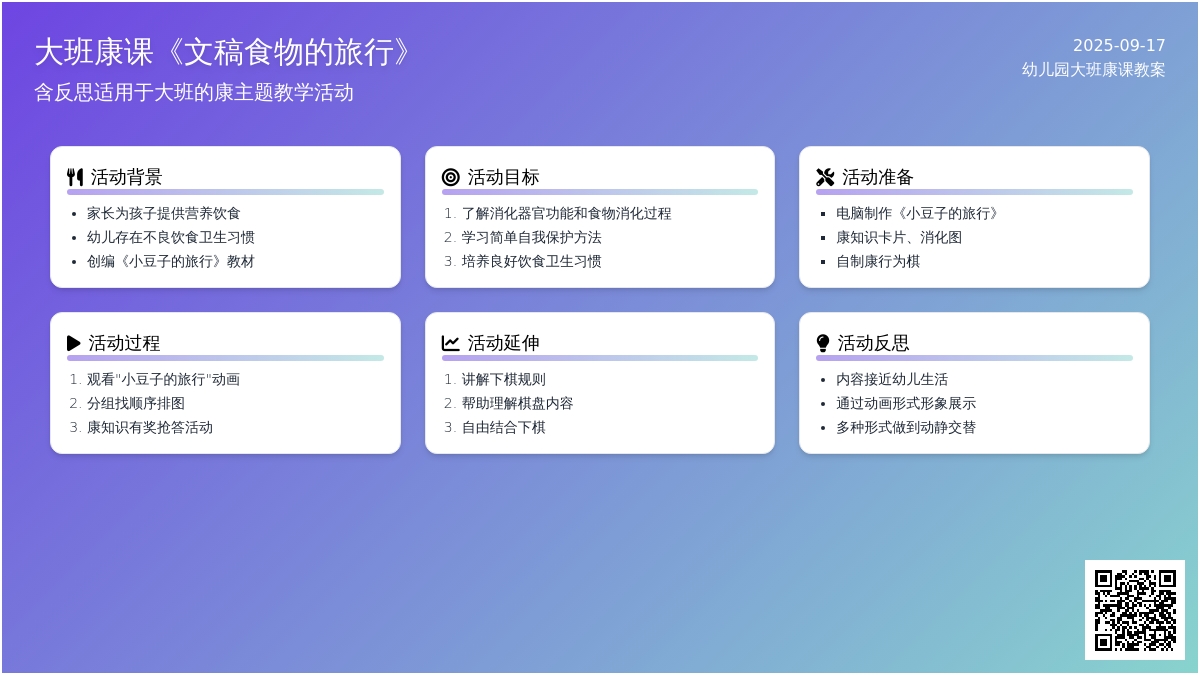Image resolution: width=1200 pixels, height=675 pixels.
Task: Click the tools icon beside 活动准备
Action: coord(825,177)
